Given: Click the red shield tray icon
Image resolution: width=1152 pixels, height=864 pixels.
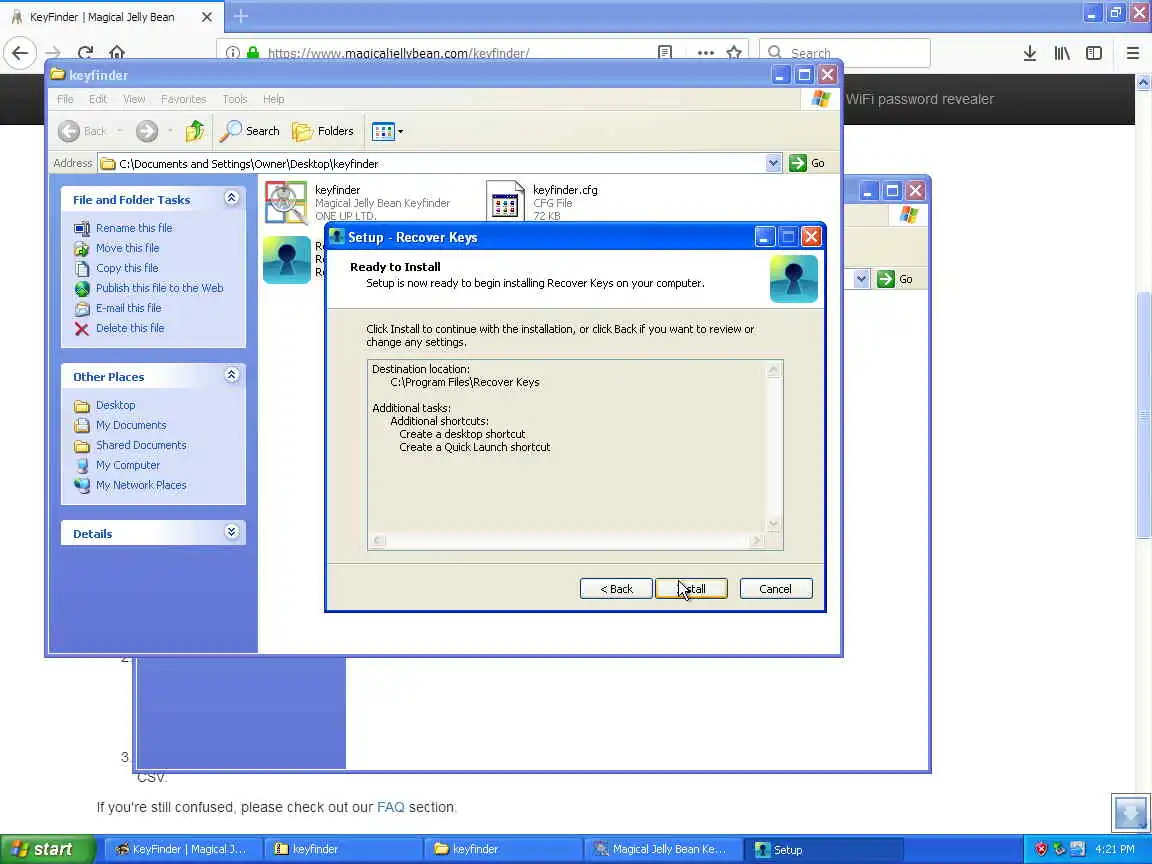Looking at the screenshot, I should 1041,849.
